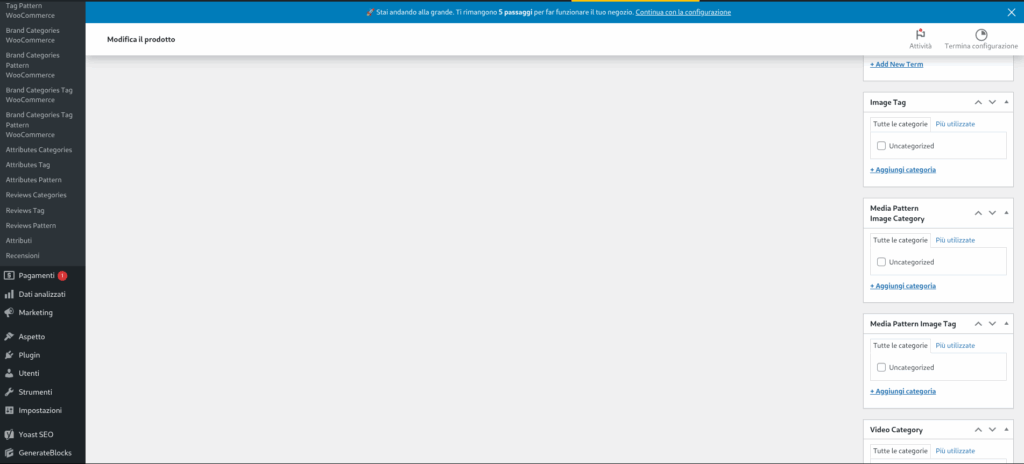1024x464 pixels.
Task: Click the Impostazioni settings icon
Action: 9,410
